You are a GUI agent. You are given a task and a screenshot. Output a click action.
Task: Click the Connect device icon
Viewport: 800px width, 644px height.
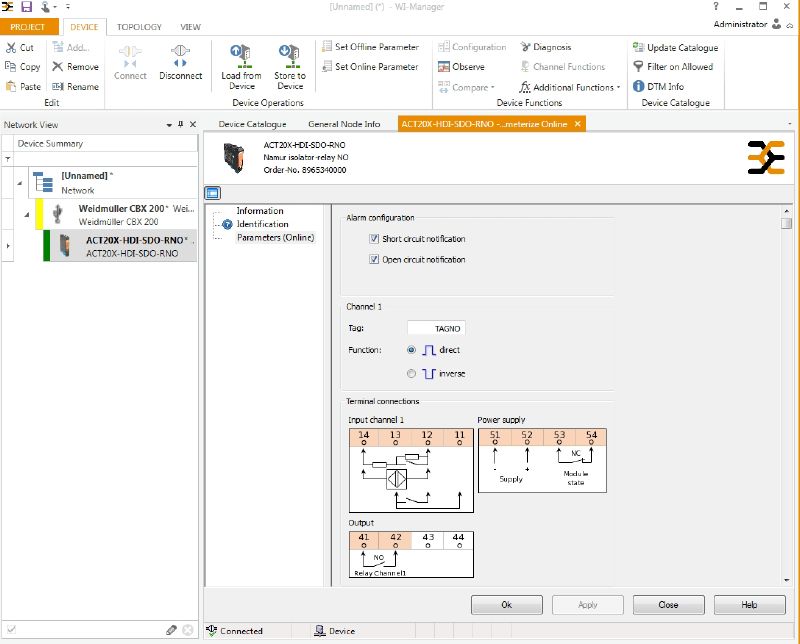[x=130, y=56]
